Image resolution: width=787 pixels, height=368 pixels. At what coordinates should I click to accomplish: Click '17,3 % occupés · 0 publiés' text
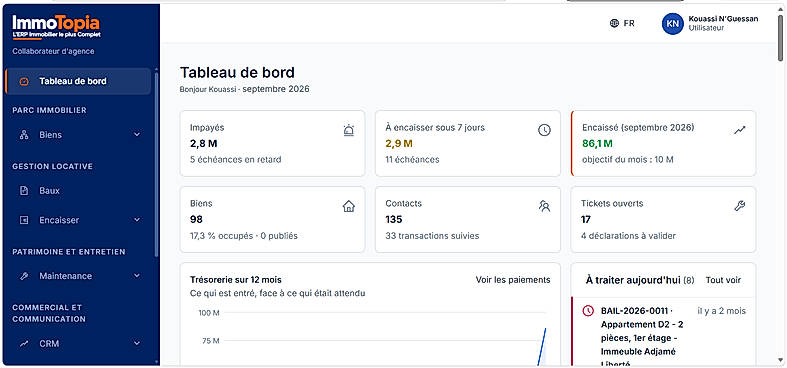click(x=243, y=235)
